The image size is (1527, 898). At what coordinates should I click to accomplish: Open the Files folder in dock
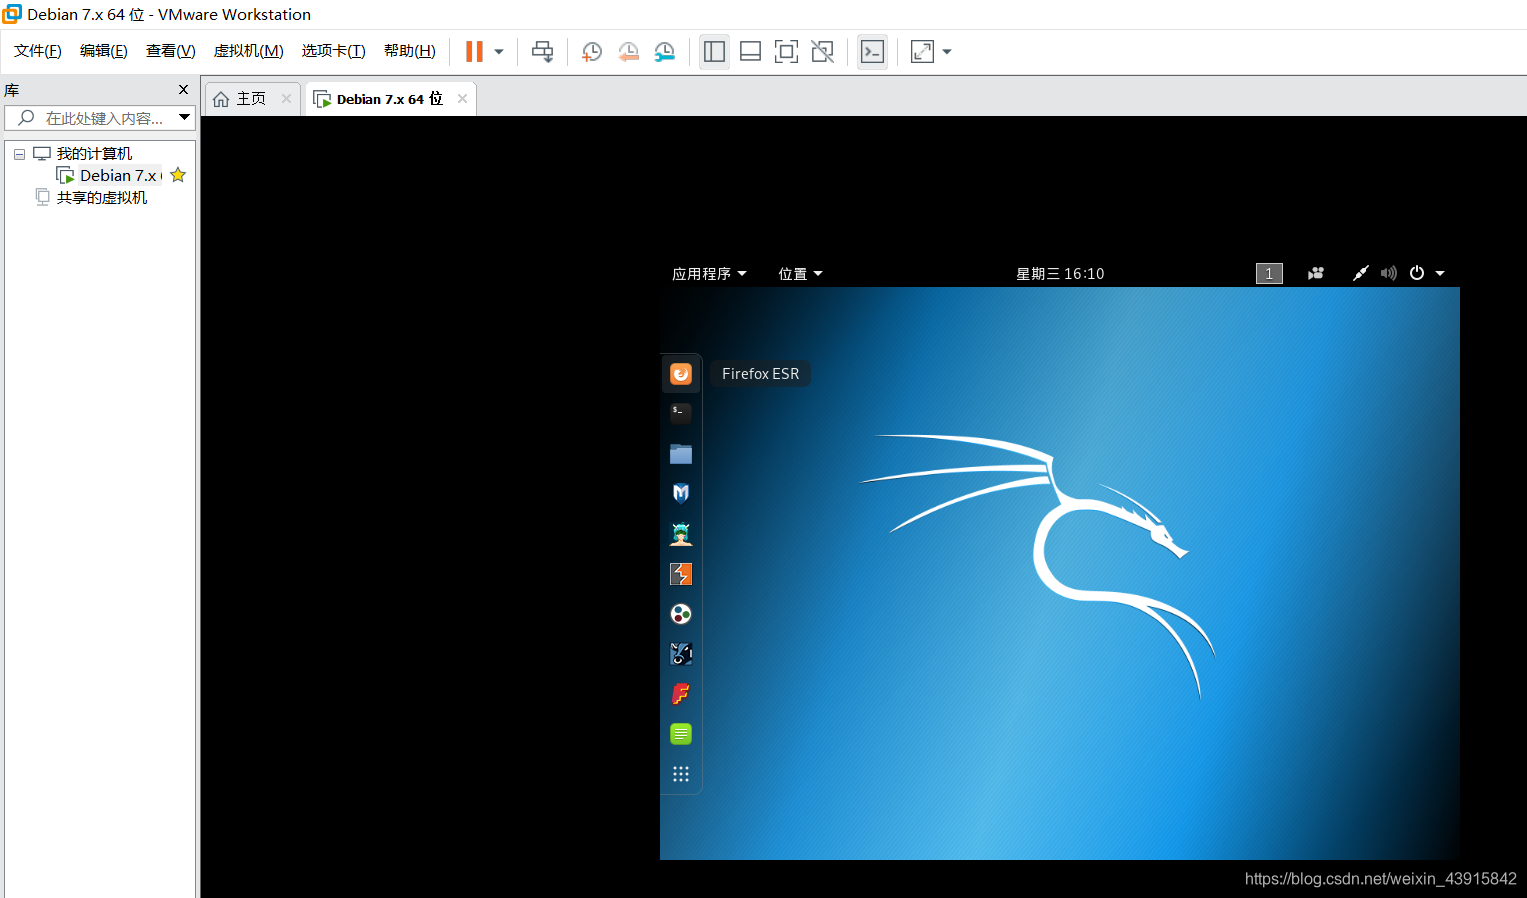click(x=681, y=454)
